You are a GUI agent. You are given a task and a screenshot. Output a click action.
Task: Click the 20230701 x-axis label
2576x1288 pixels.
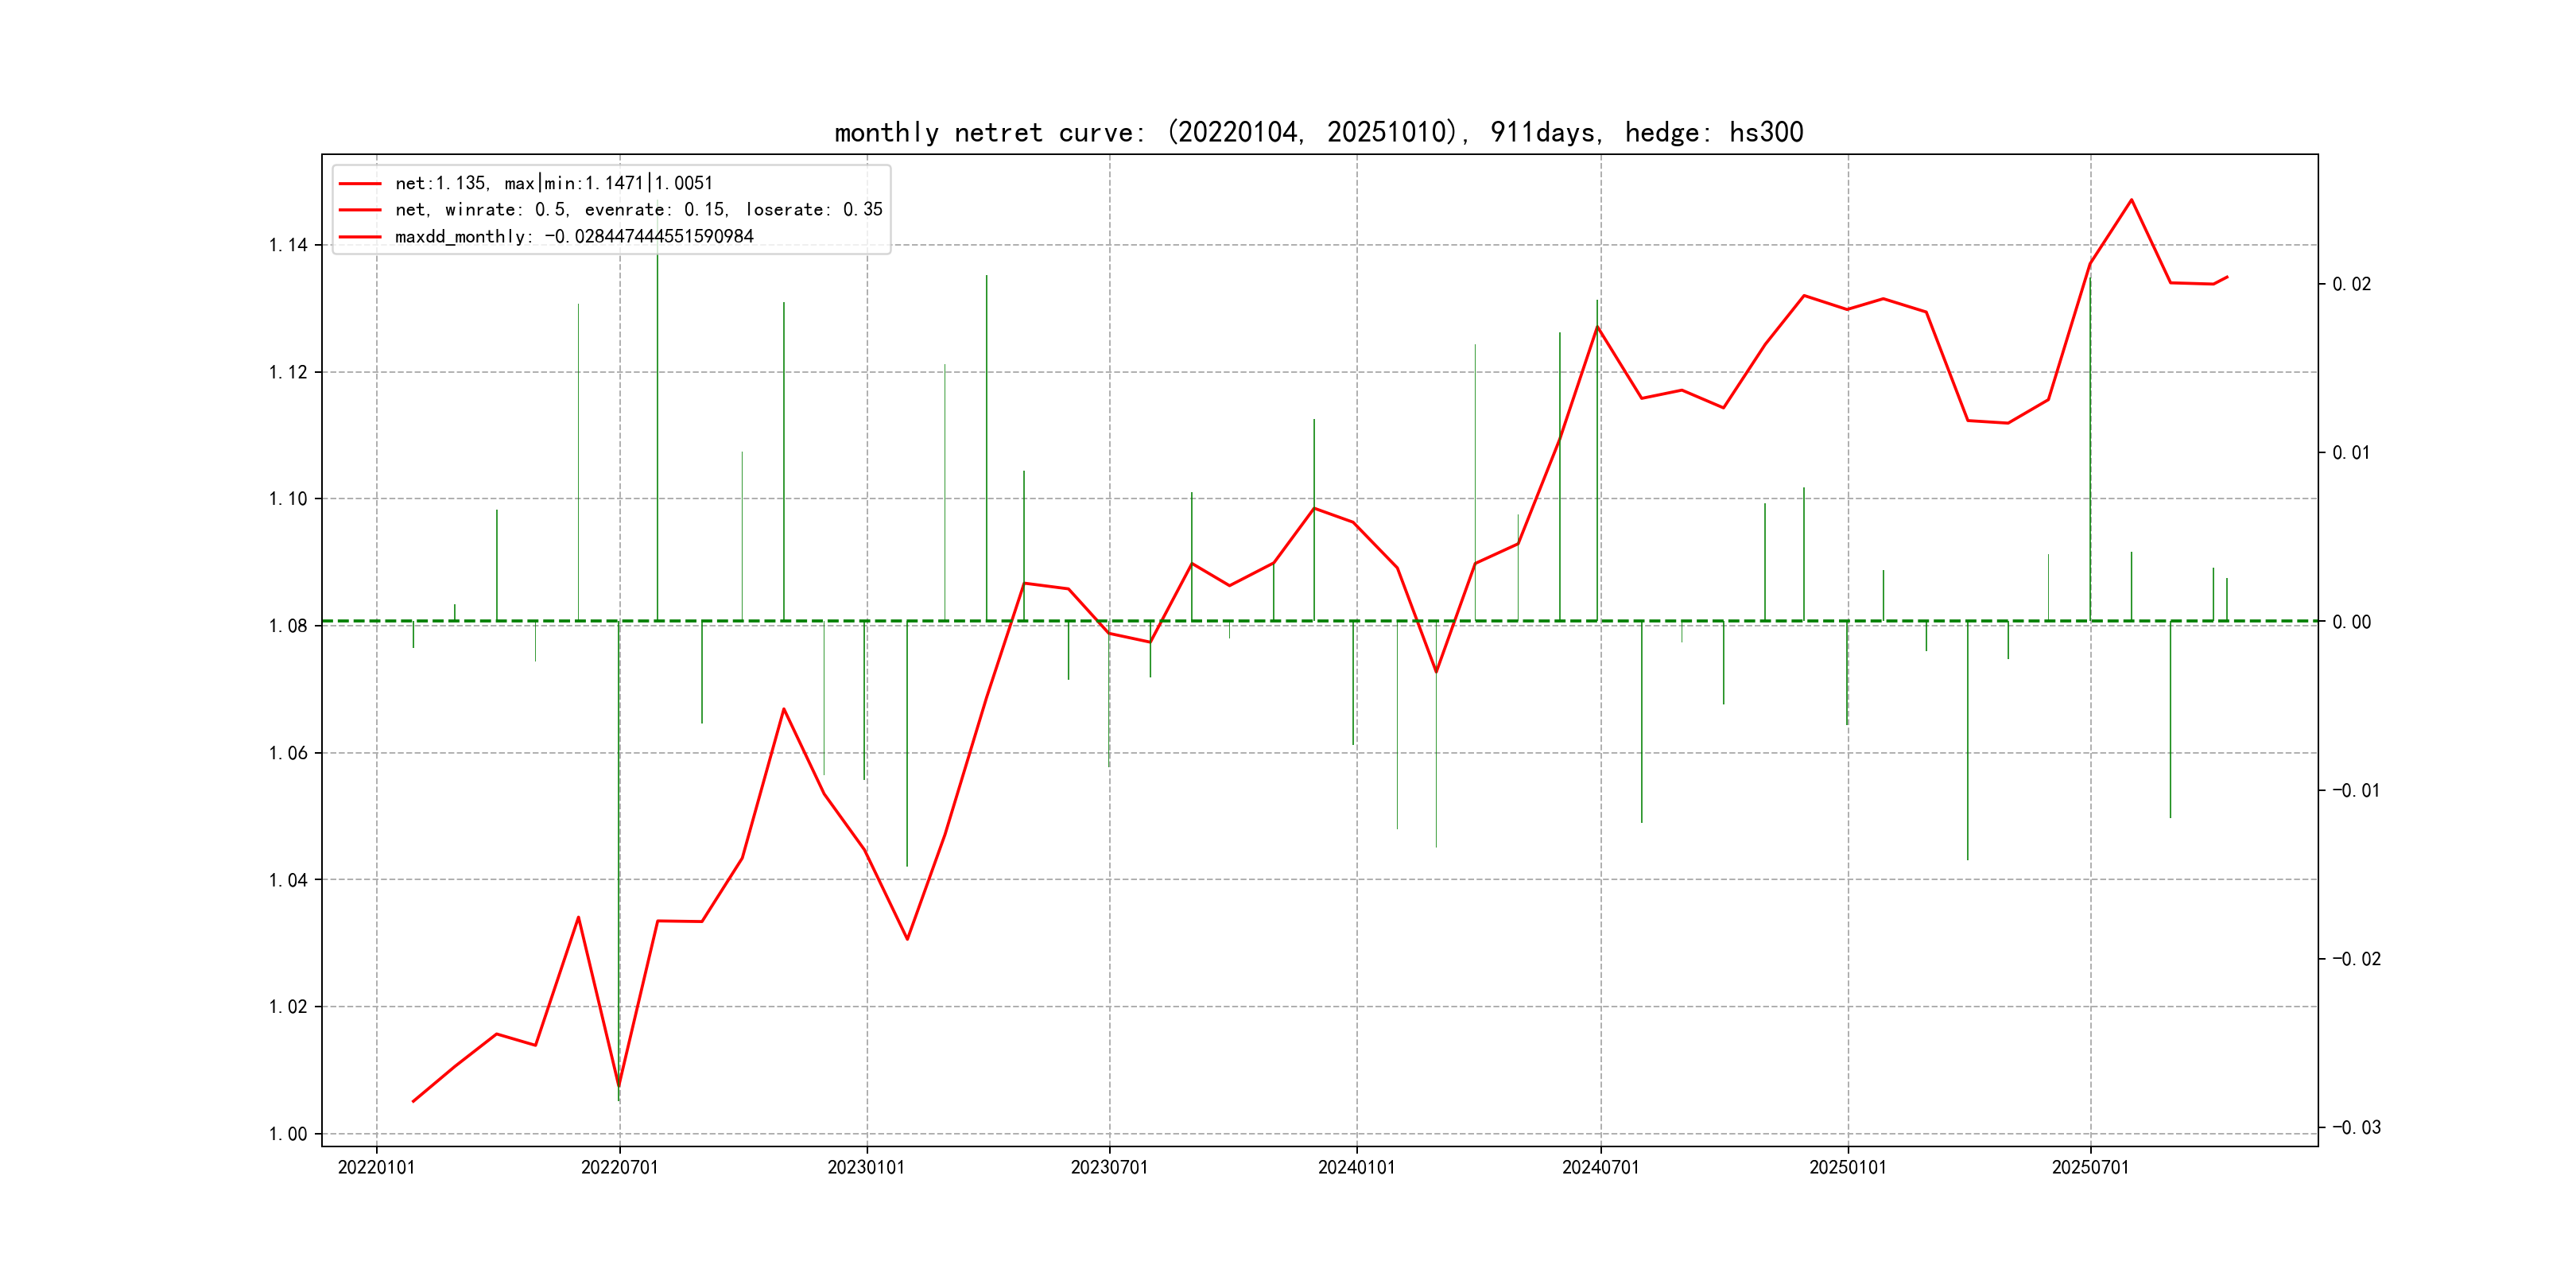(1109, 1168)
